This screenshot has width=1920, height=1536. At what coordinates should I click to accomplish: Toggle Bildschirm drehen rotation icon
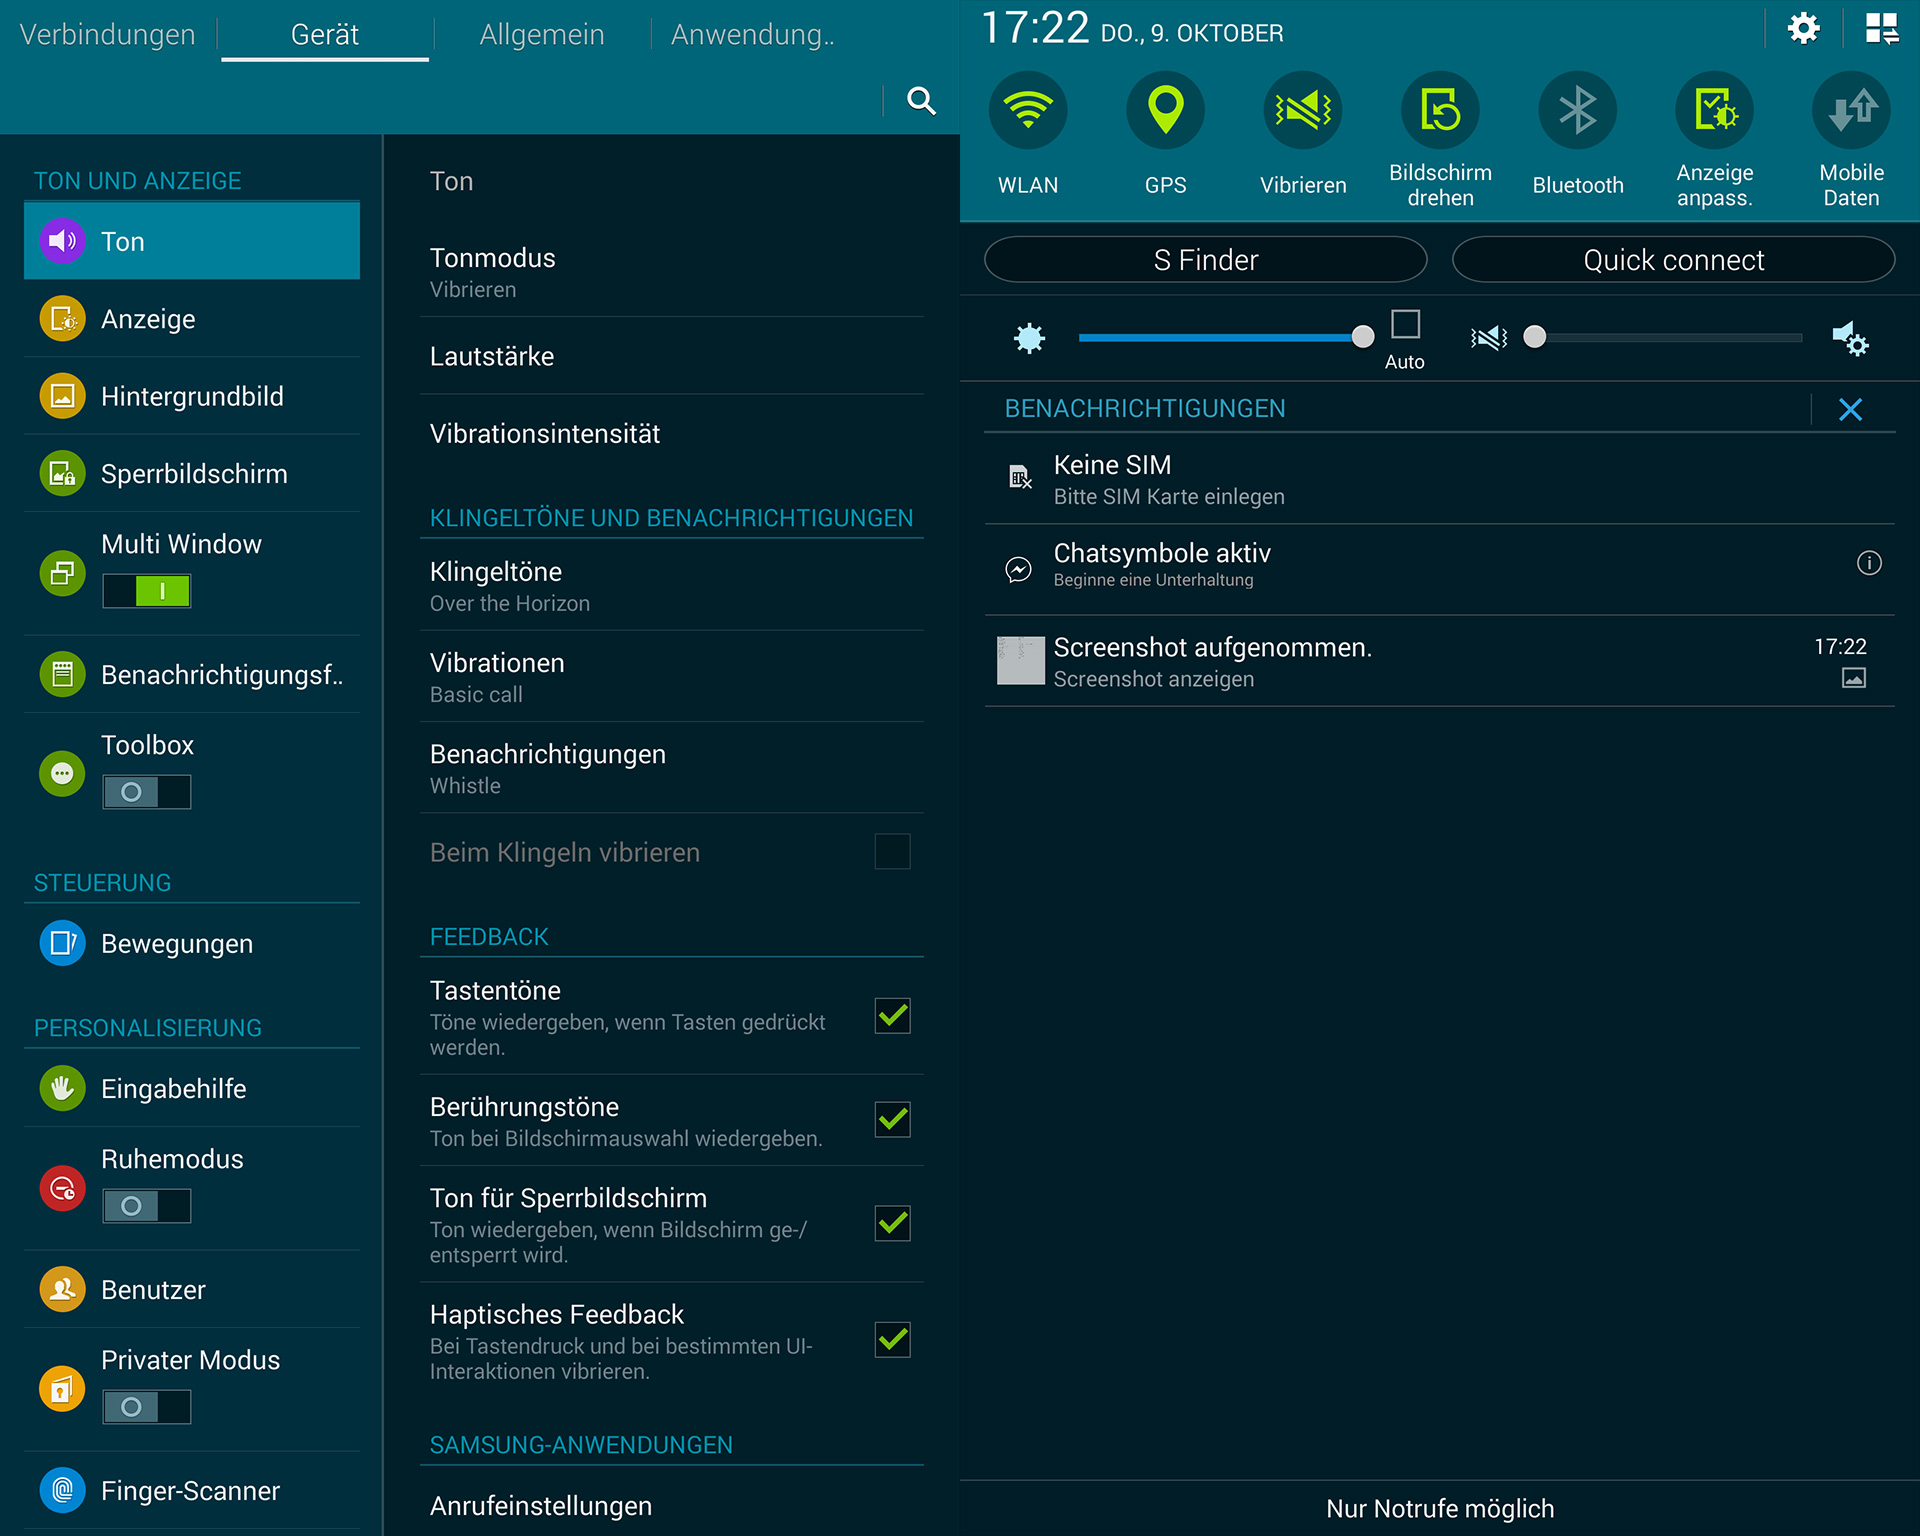coord(1440,110)
